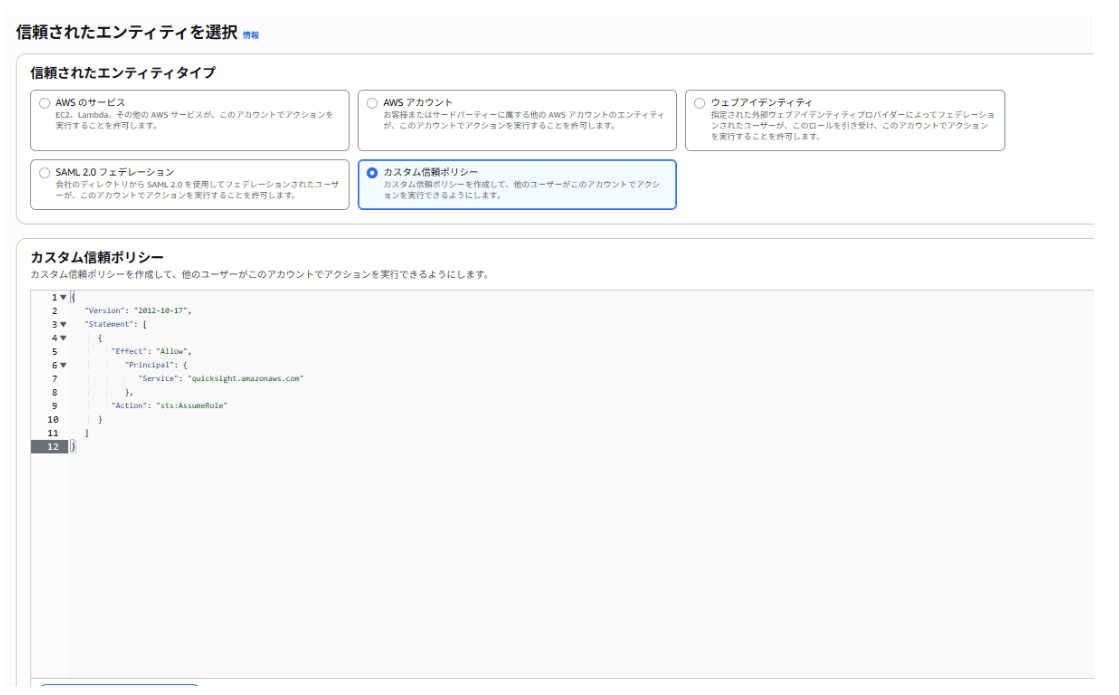Screen dimensions: 1119x695
Task: Select the AWS アカウント radio option
Action: 372,103
